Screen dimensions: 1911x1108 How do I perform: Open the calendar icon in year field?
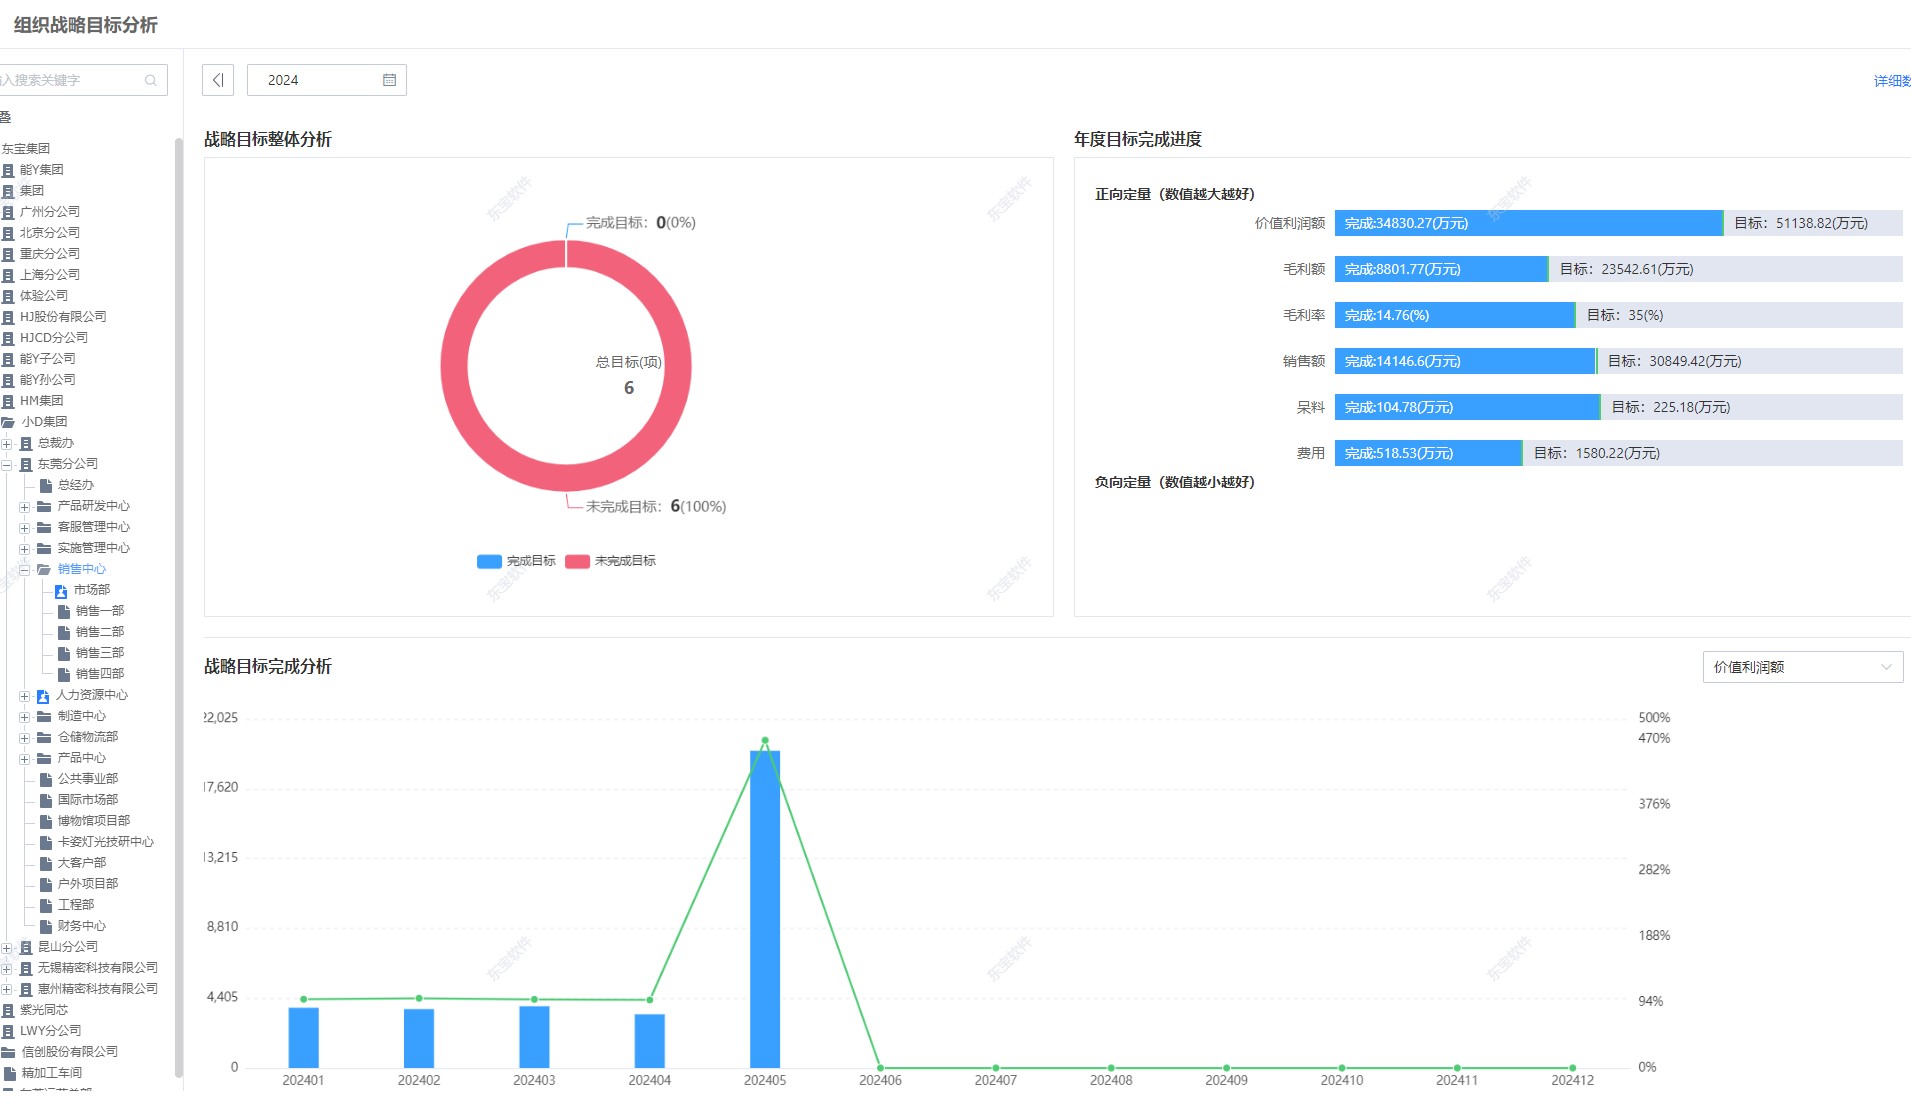[x=389, y=80]
